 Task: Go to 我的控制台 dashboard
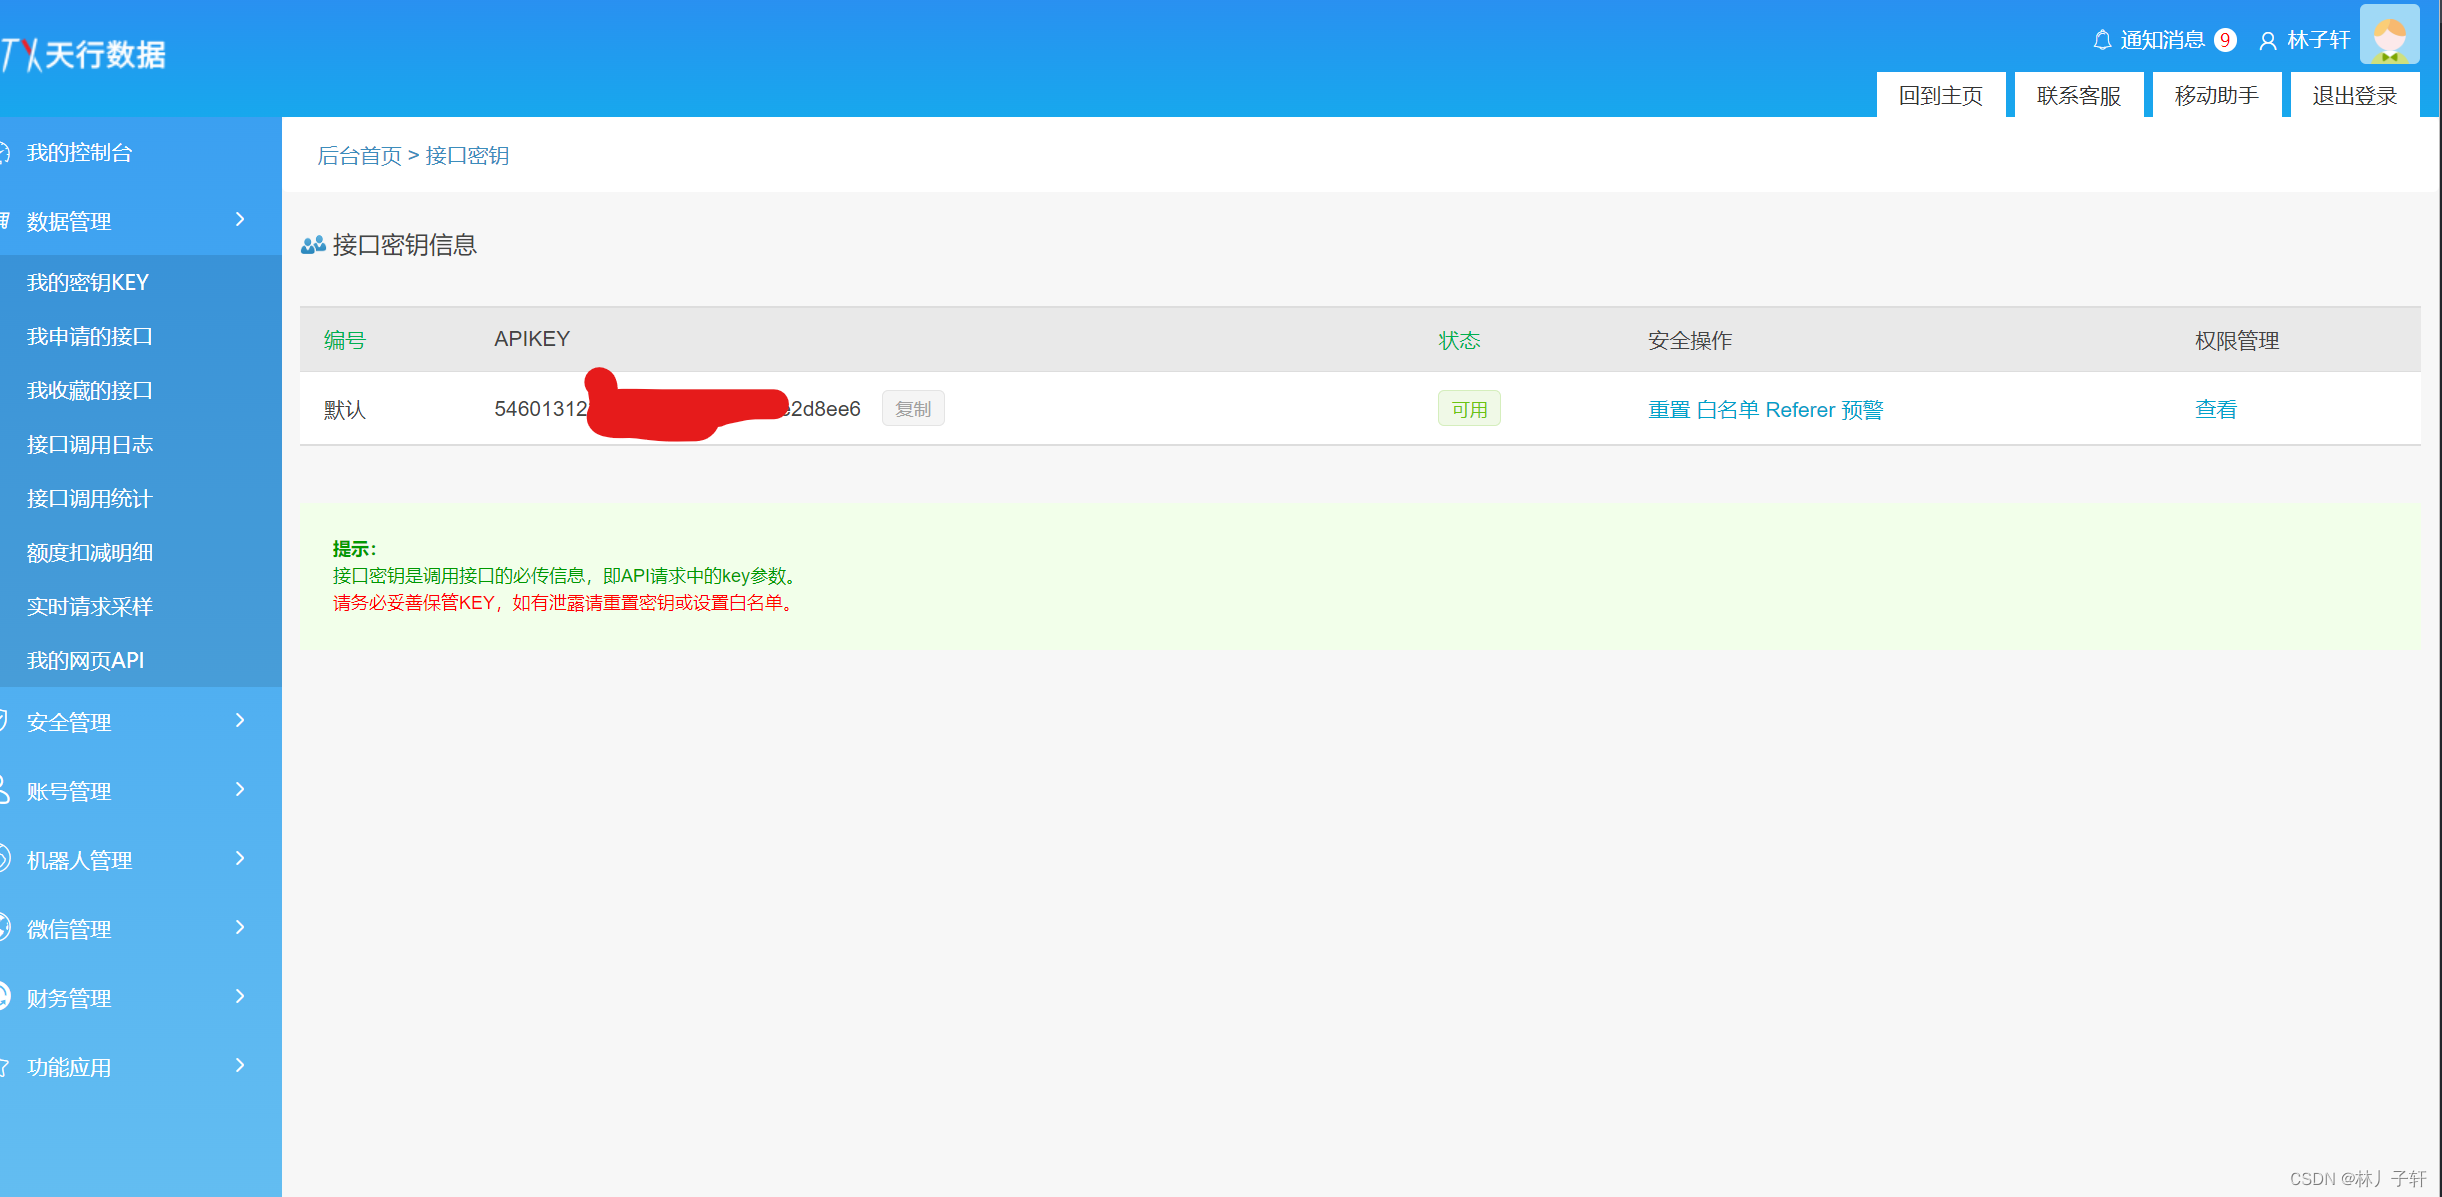coord(80,153)
